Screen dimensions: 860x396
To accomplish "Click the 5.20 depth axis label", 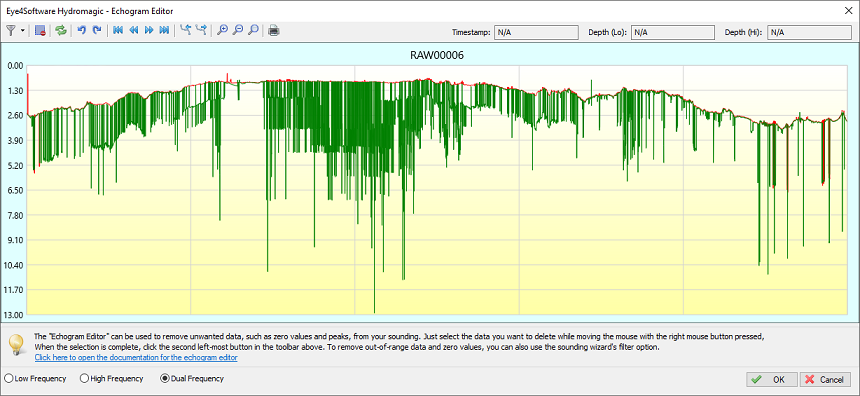I will pos(15,165).
